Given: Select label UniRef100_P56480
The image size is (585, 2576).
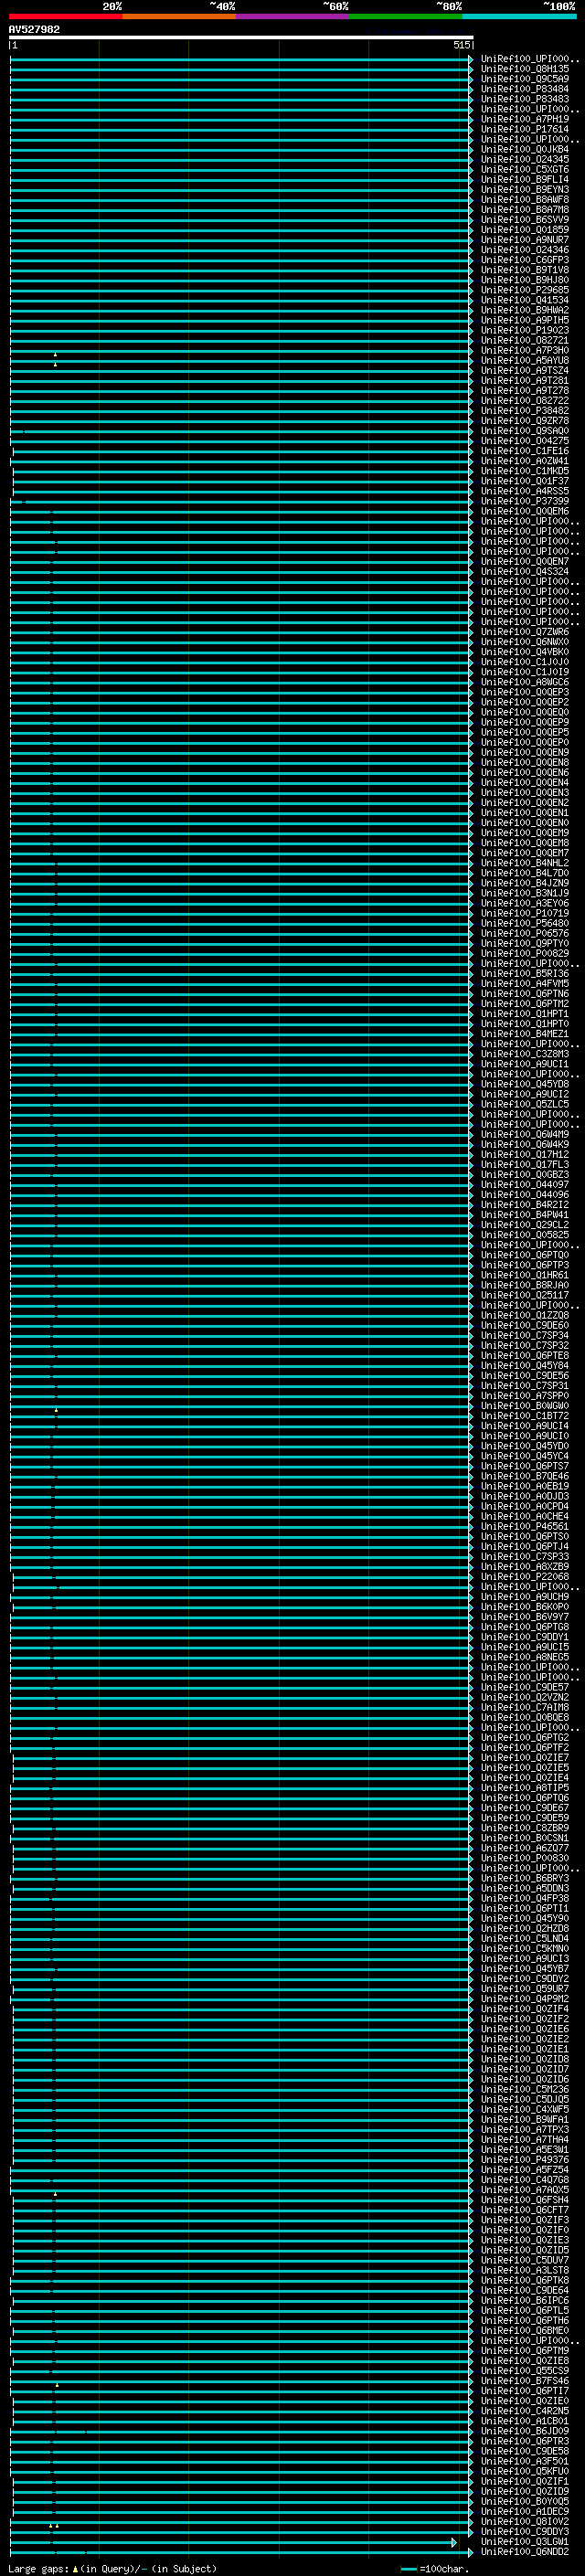Looking at the screenshot, I should 525,923.
